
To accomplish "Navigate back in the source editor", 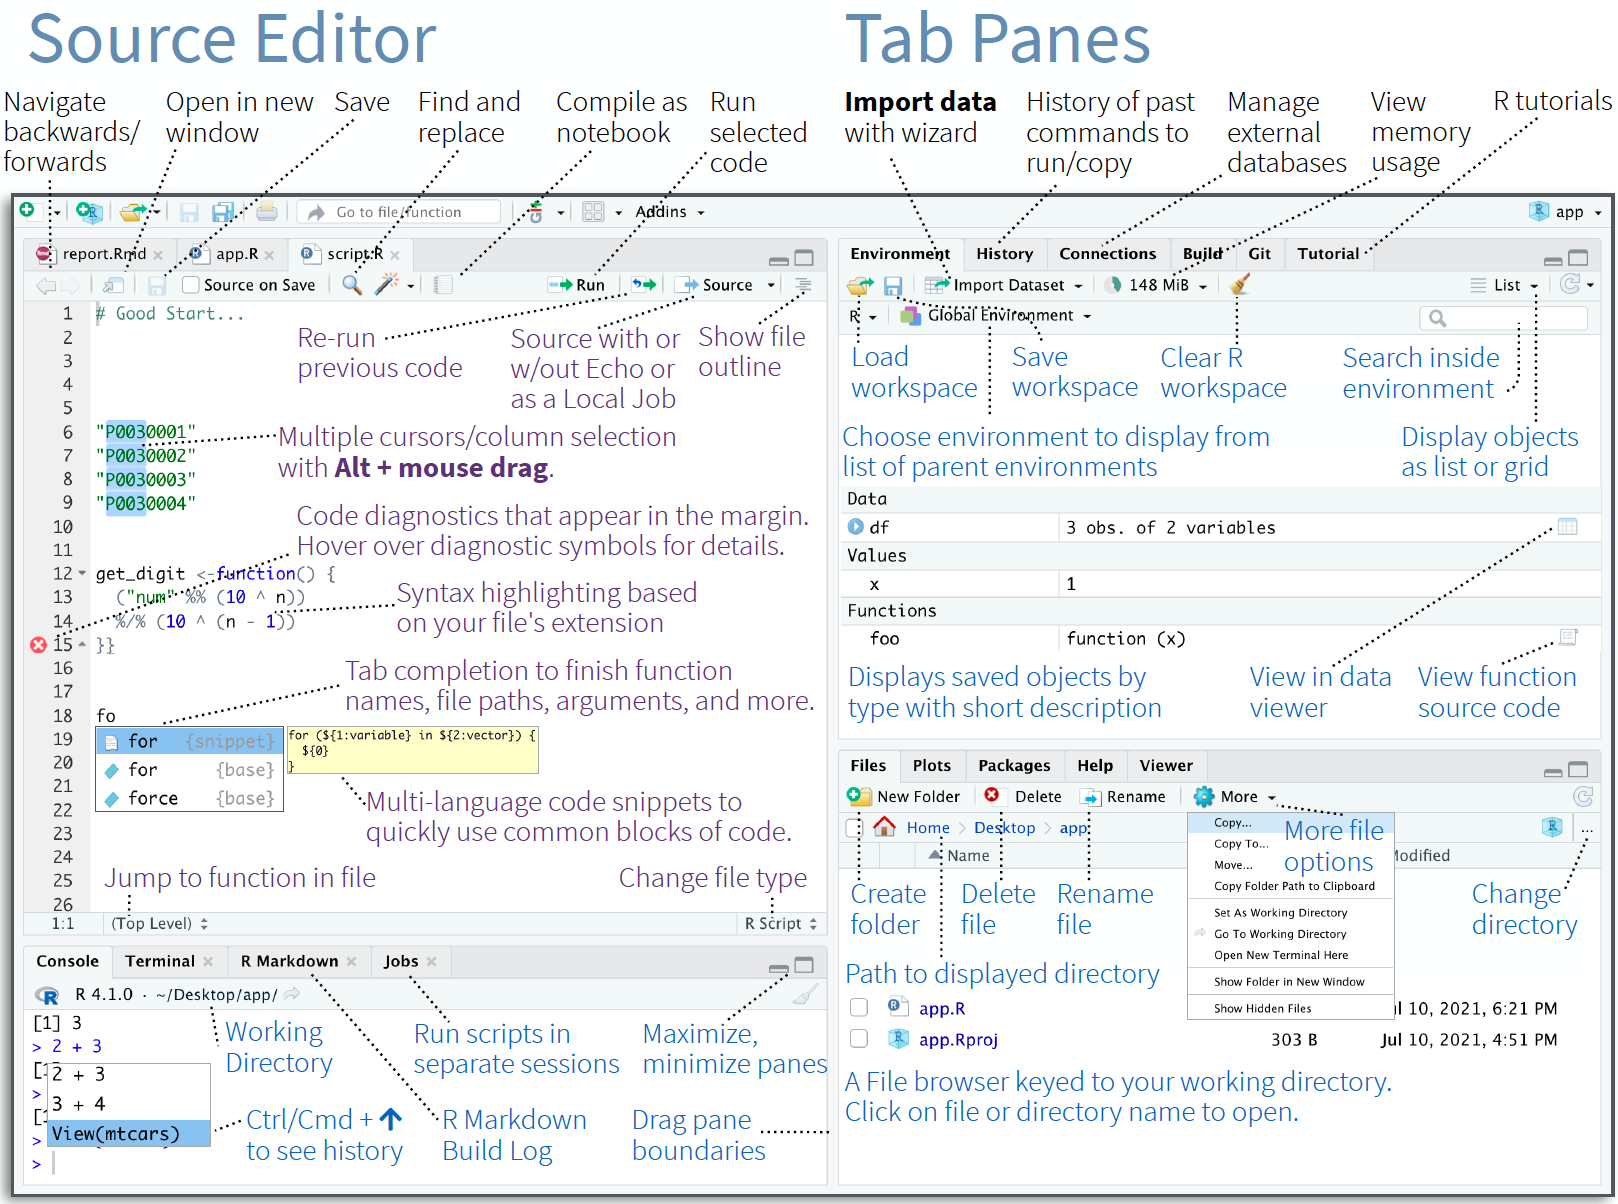I will tap(46, 285).
